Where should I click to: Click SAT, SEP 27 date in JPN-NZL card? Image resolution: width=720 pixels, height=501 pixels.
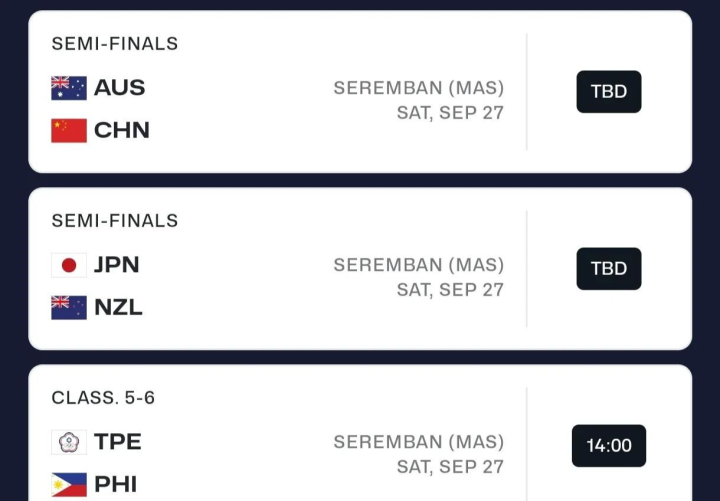pos(450,290)
